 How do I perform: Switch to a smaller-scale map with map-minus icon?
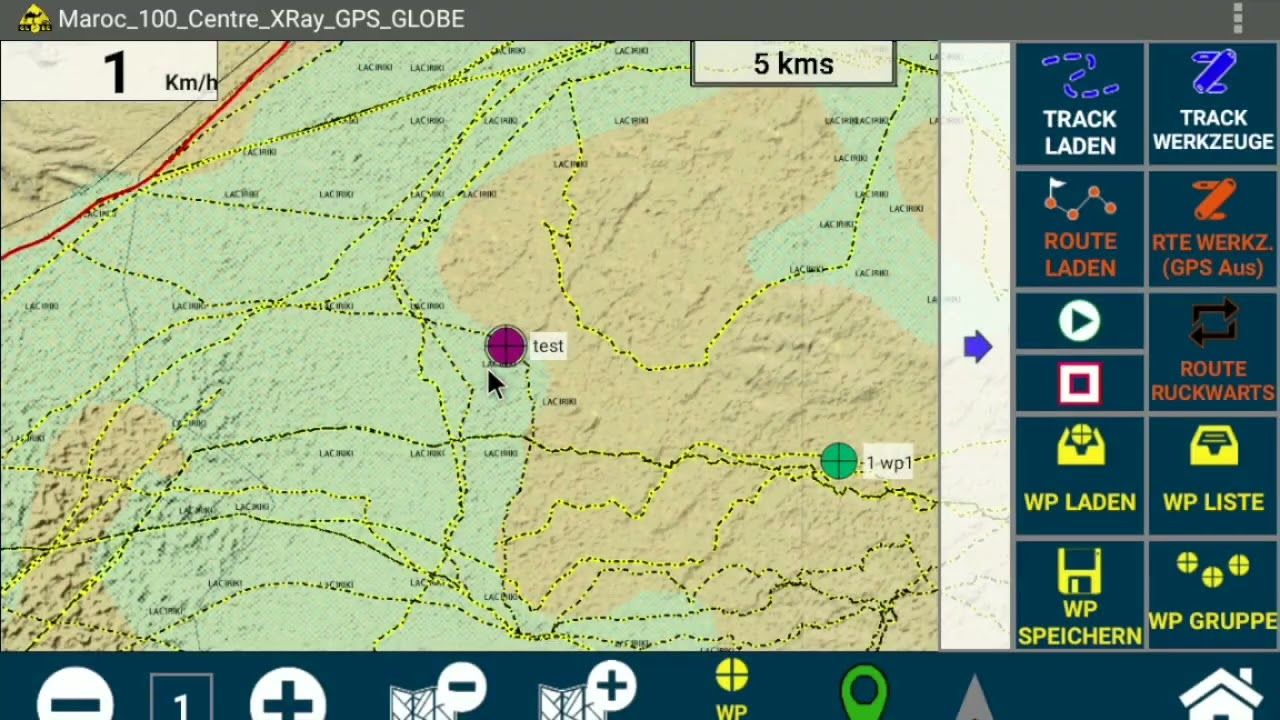pyautogui.click(x=438, y=692)
